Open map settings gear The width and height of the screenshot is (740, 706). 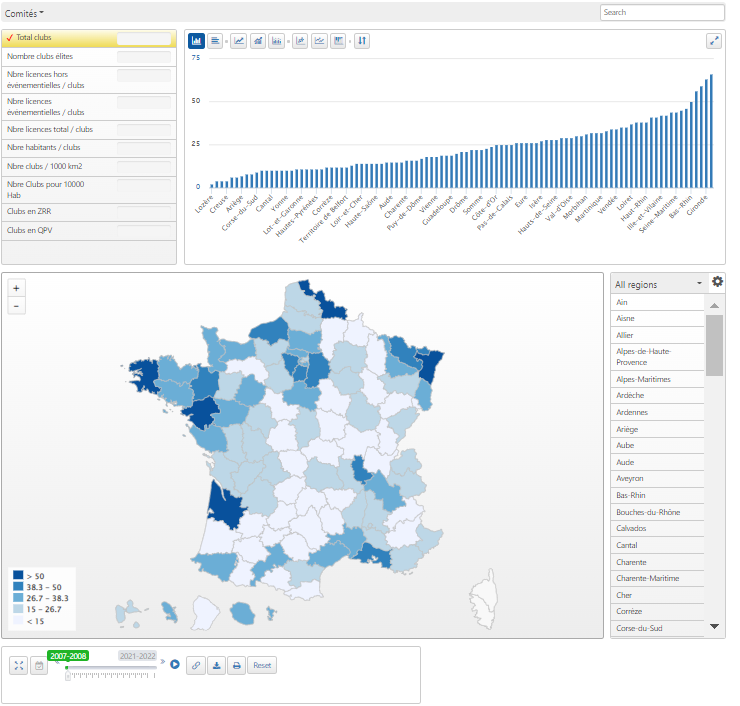pos(717,282)
